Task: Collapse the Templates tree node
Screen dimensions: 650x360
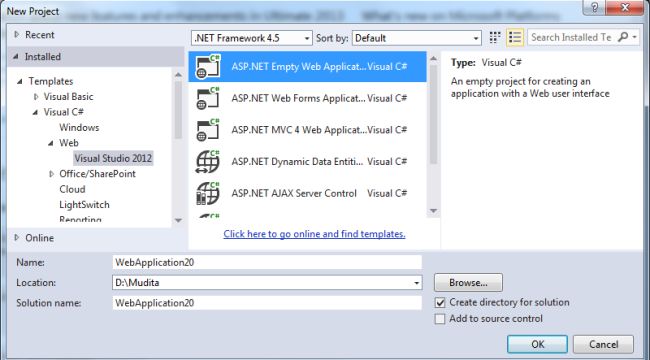Action: coord(19,81)
